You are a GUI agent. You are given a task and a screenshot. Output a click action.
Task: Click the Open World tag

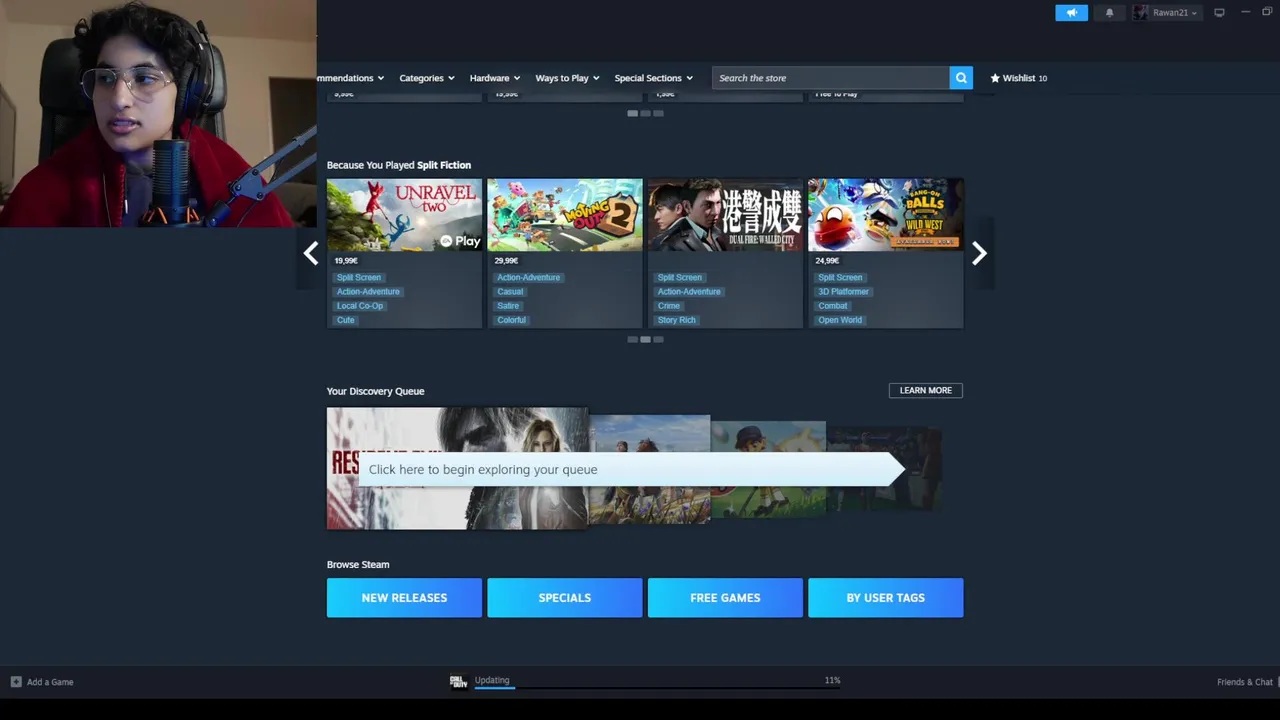tap(840, 320)
